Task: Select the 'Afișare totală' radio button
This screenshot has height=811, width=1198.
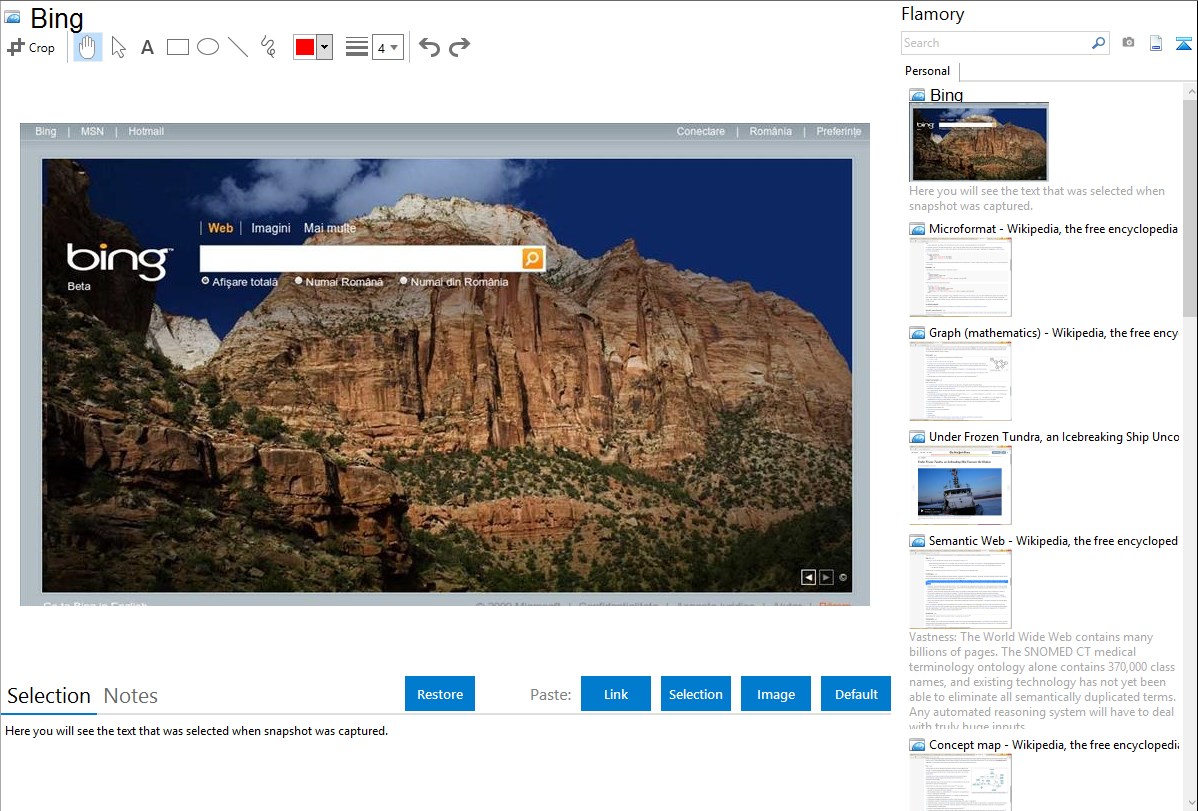Action: click(x=205, y=282)
